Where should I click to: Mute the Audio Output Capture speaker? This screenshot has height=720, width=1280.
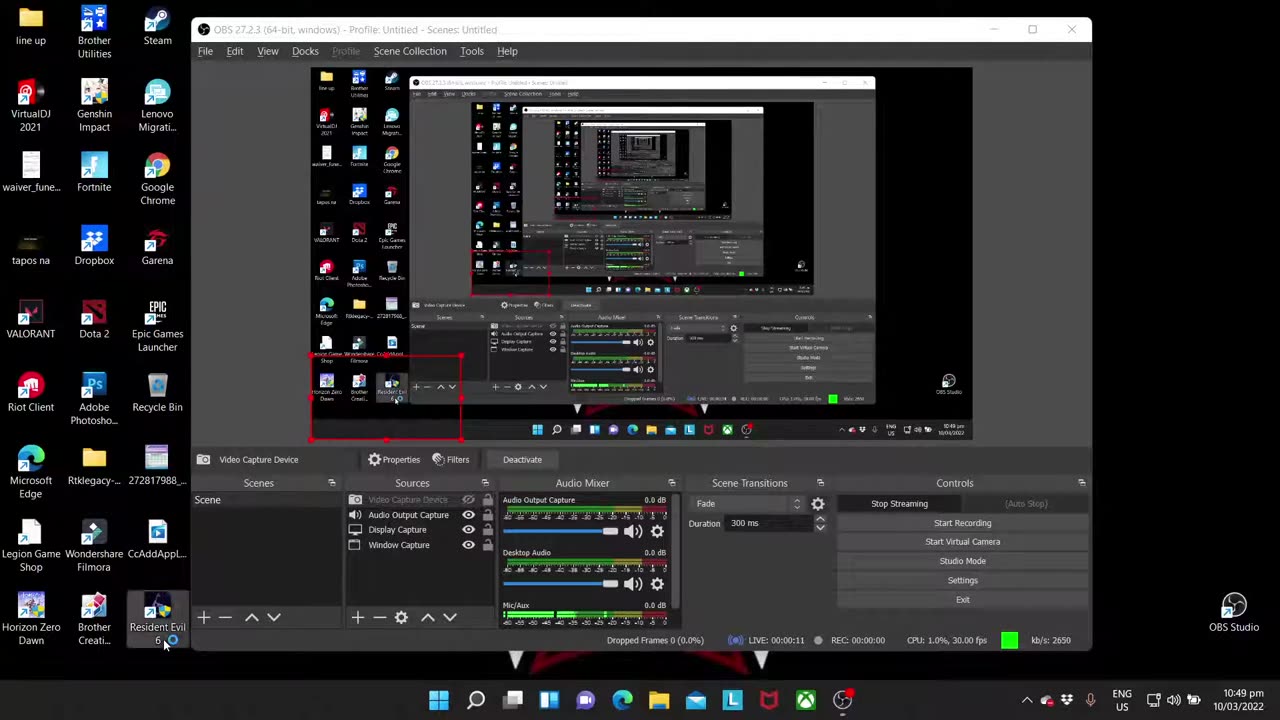click(x=633, y=531)
